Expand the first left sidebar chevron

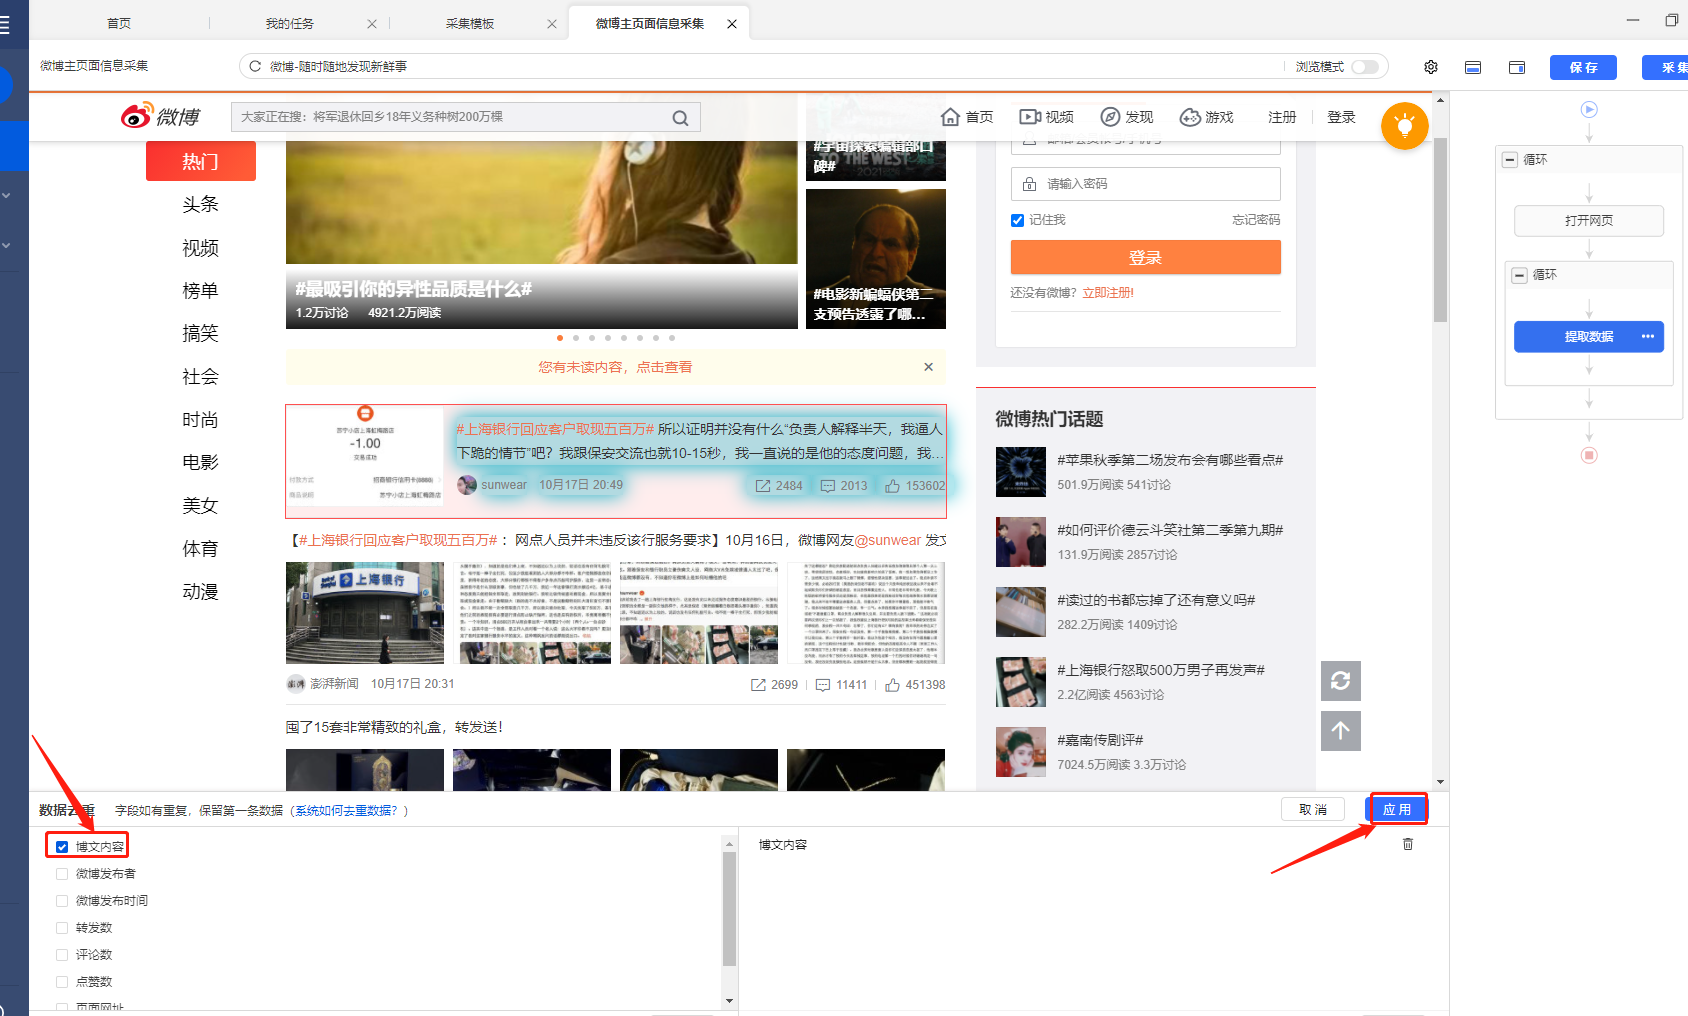click(x=6, y=195)
